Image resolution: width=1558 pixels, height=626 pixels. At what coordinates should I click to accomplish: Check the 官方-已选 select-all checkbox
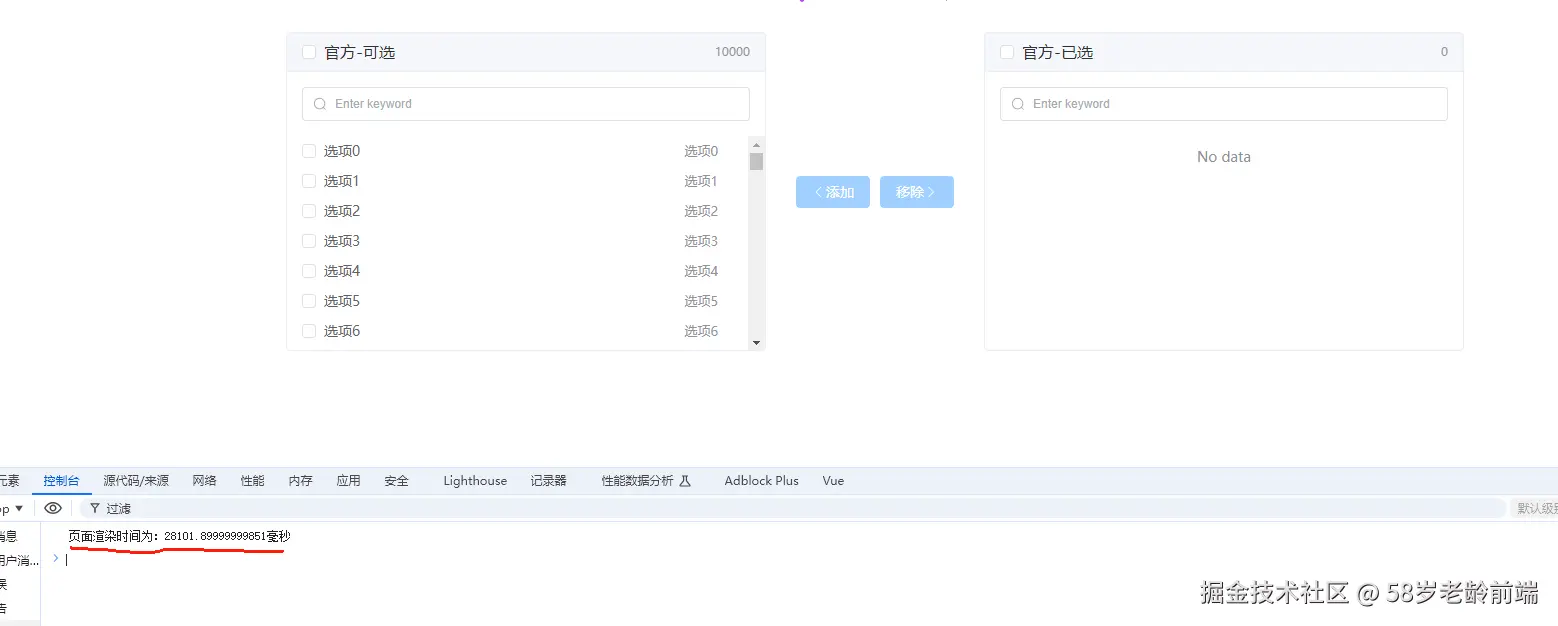click(x=1007, y=52)
